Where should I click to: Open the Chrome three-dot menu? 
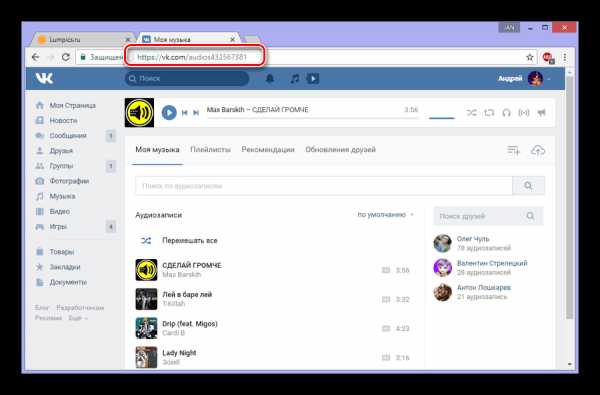[x=565, y=57]
